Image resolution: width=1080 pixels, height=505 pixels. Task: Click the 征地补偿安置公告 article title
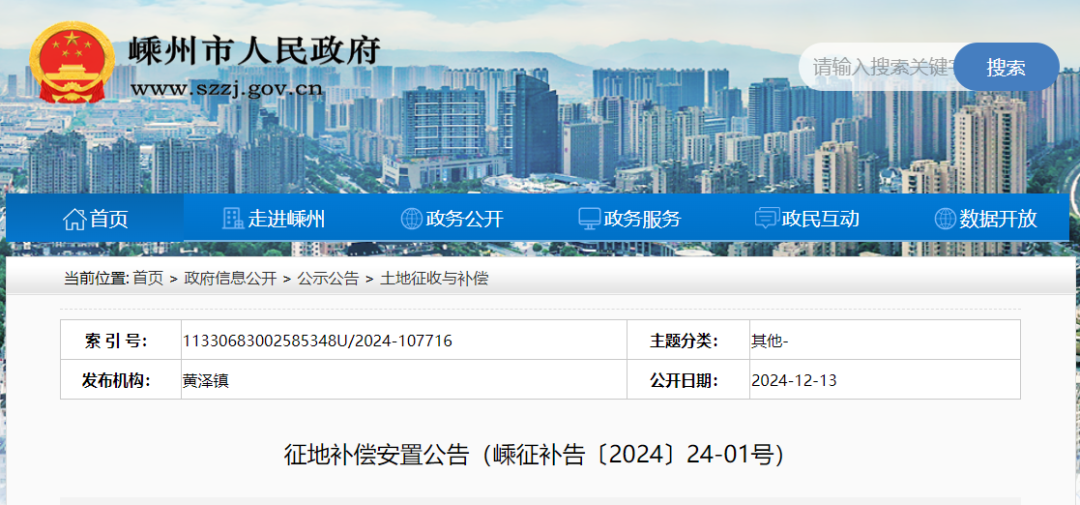pos(534,455)
